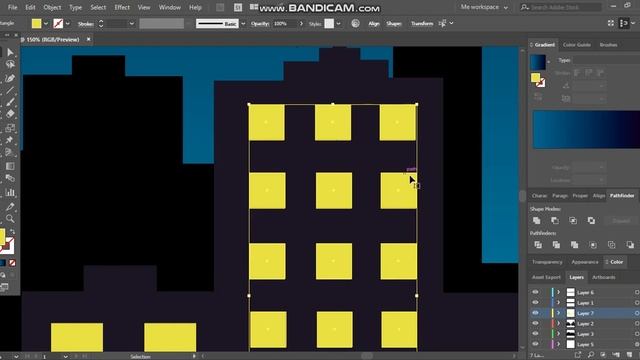
Task: Open the fill color dropdown in control bar
Action: (x=46, y=24)
